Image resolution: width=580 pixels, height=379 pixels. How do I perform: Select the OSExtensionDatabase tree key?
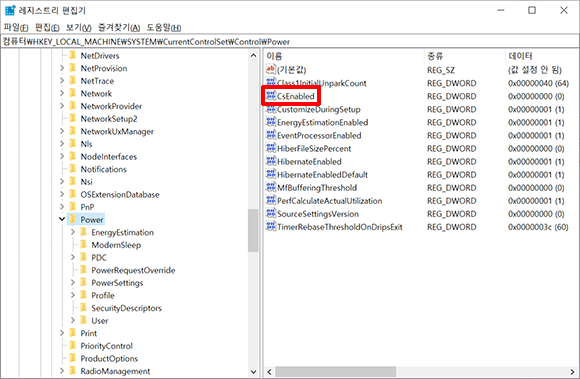pos(120,194)
